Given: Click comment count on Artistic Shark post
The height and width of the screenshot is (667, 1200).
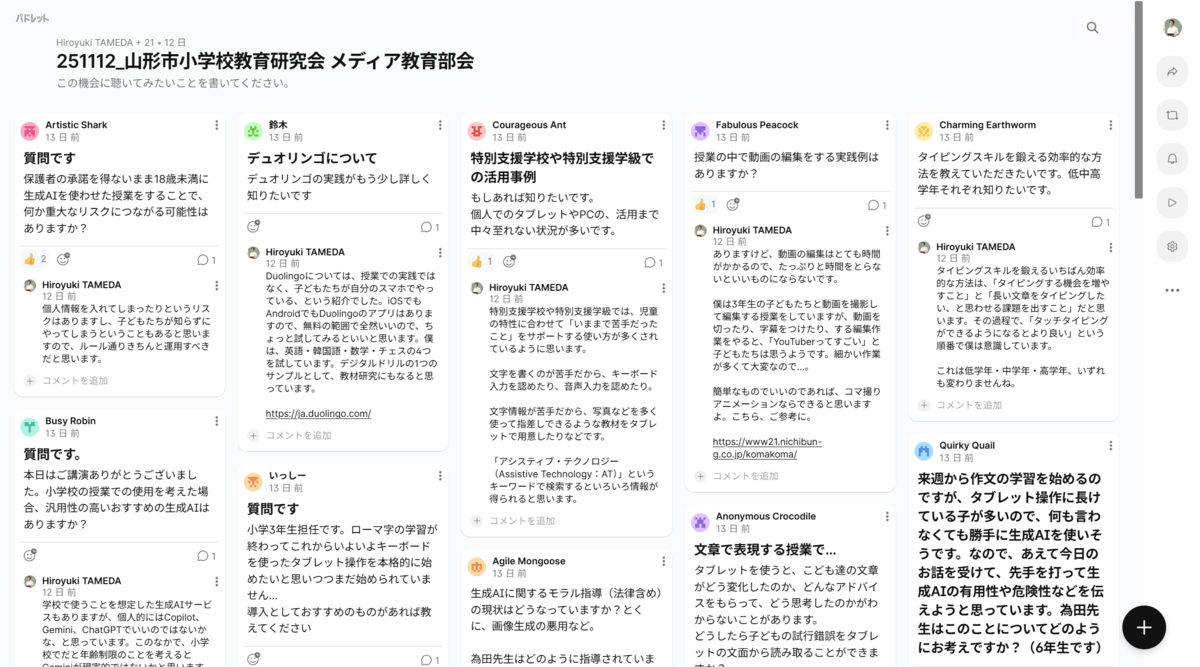Looking at the screenshot, I should click(x=206, y=260).
